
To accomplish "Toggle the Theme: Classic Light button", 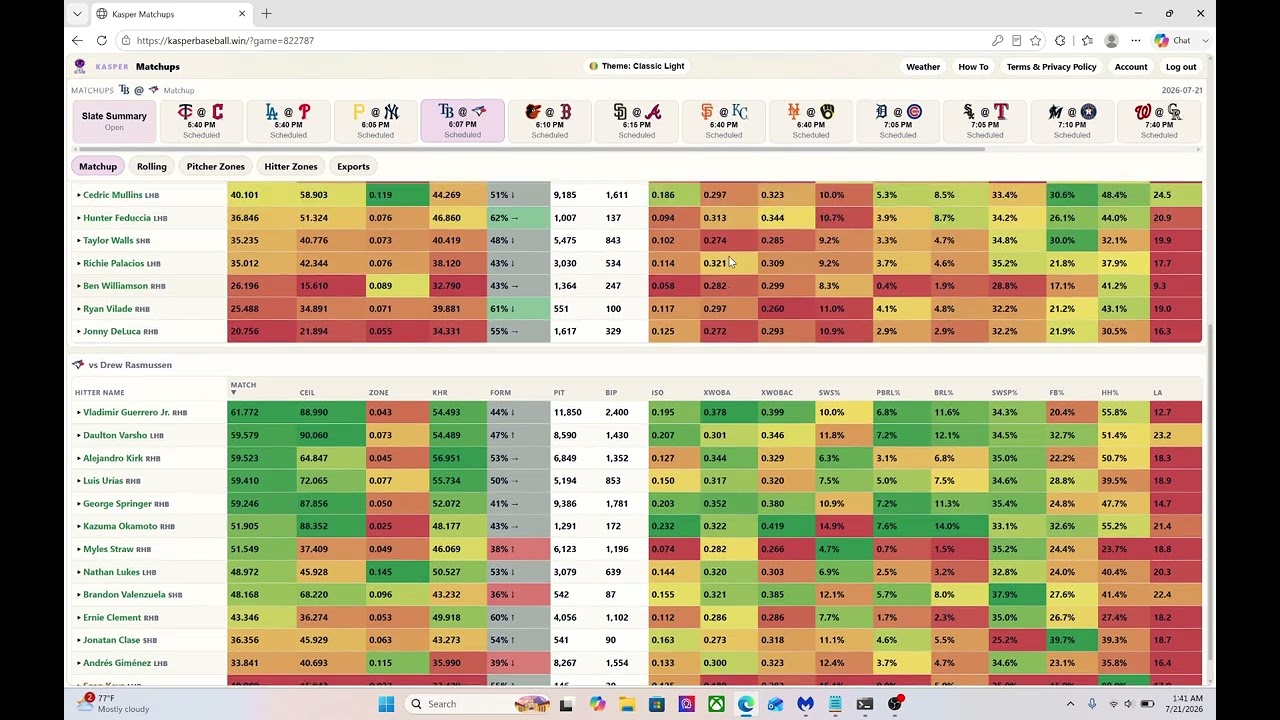I will [636, 66].
